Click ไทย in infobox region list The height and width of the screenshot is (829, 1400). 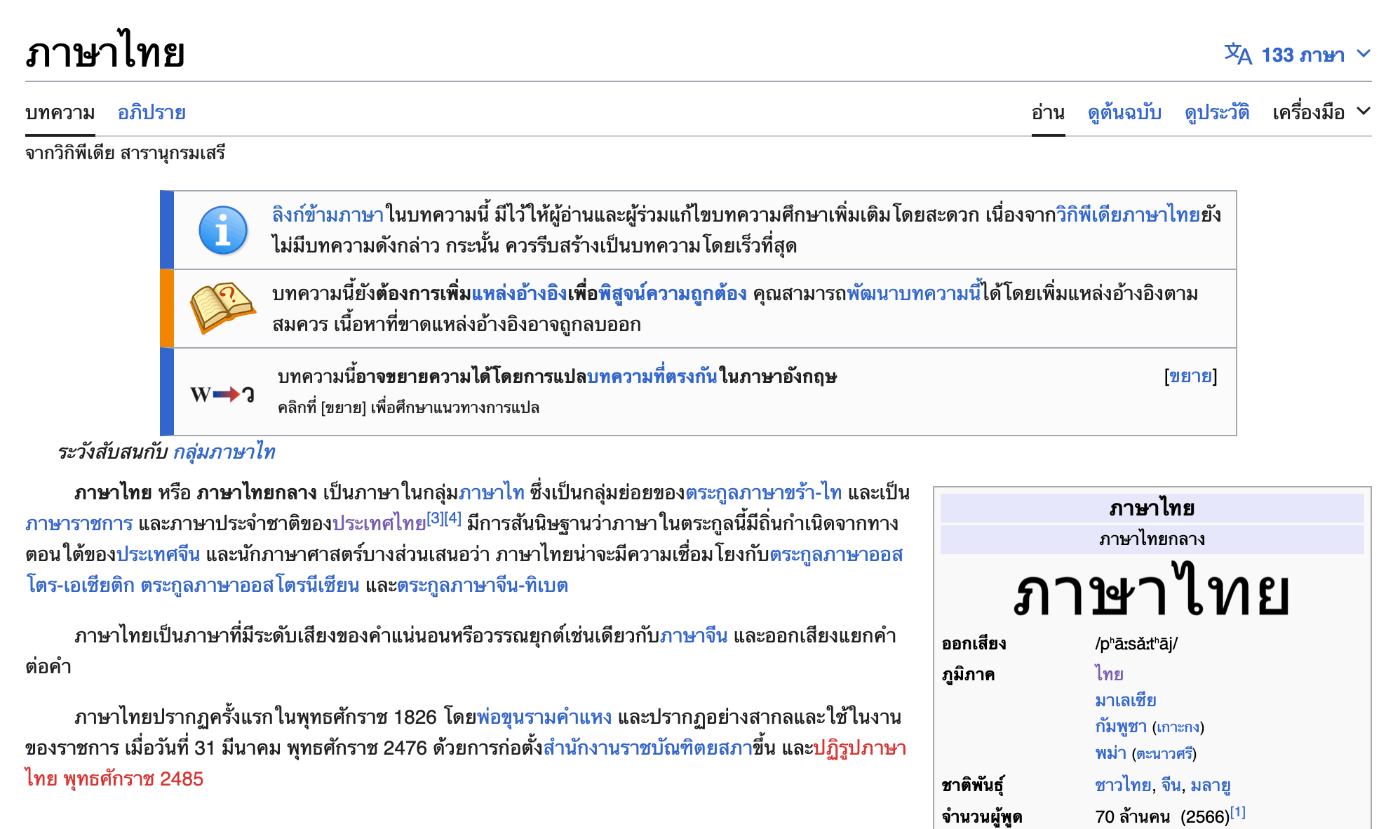1109,674
